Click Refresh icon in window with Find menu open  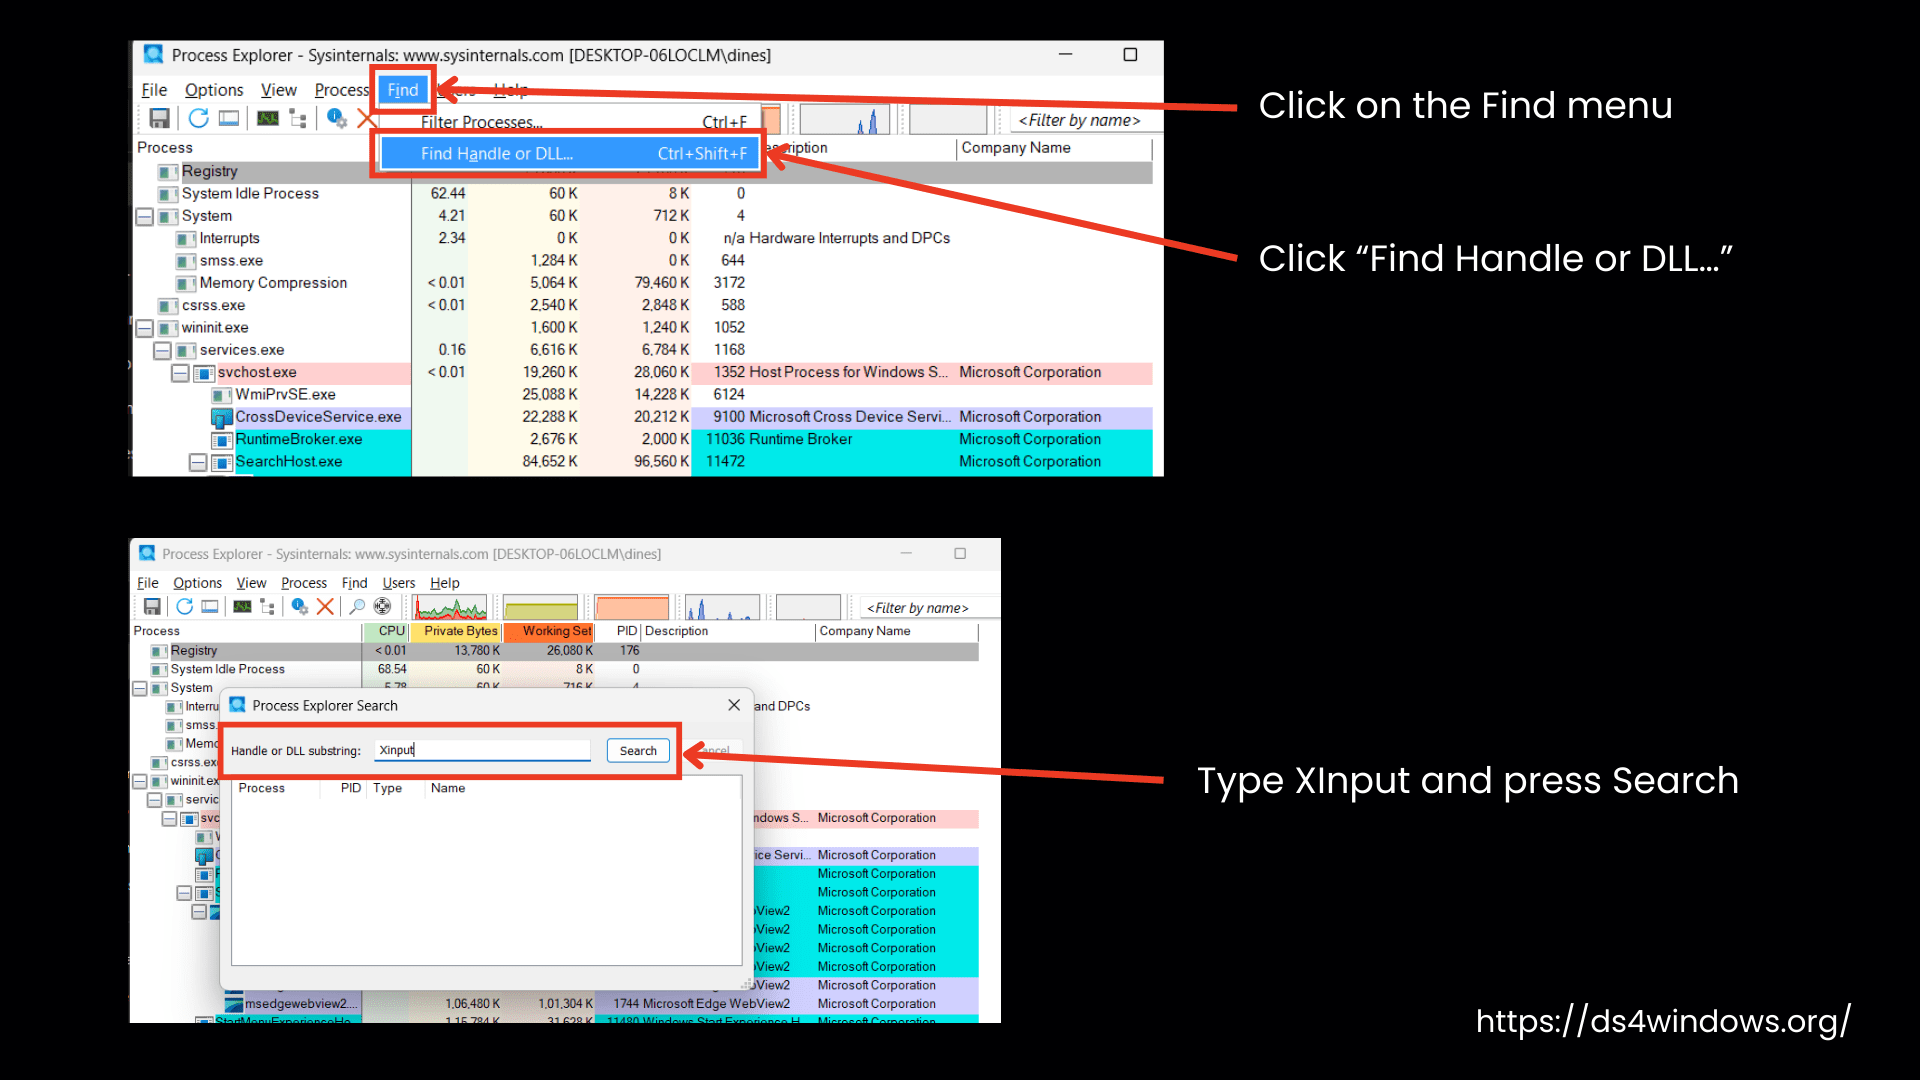pos(198,119)
